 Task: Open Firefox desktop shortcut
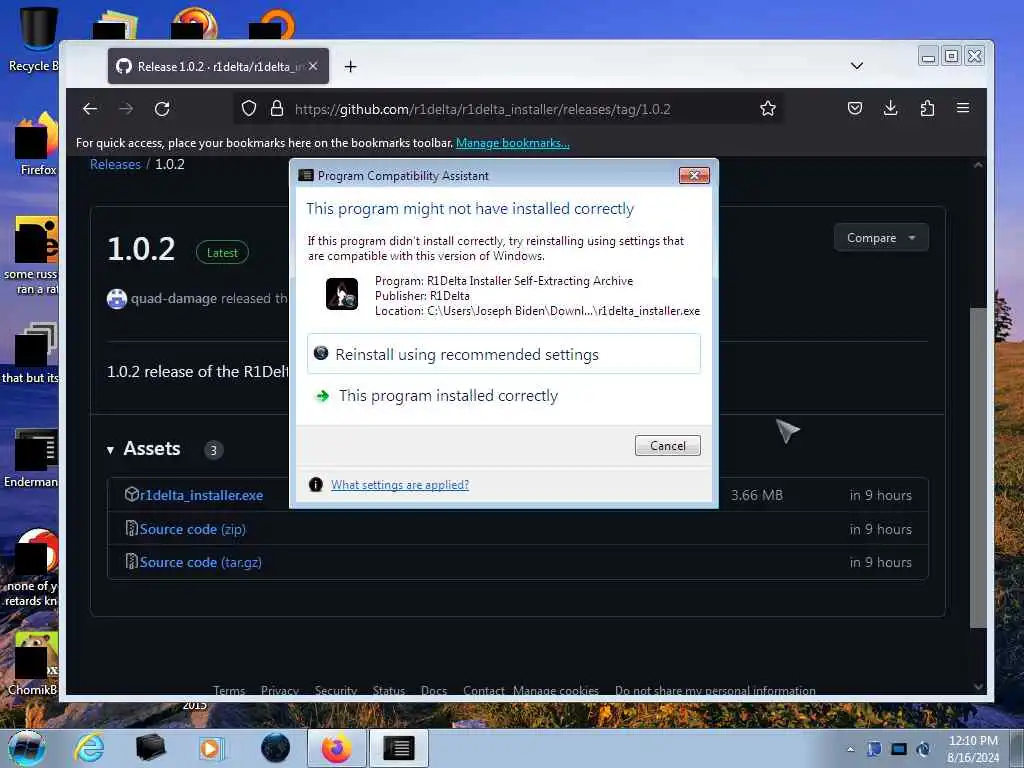coord(37,144)
